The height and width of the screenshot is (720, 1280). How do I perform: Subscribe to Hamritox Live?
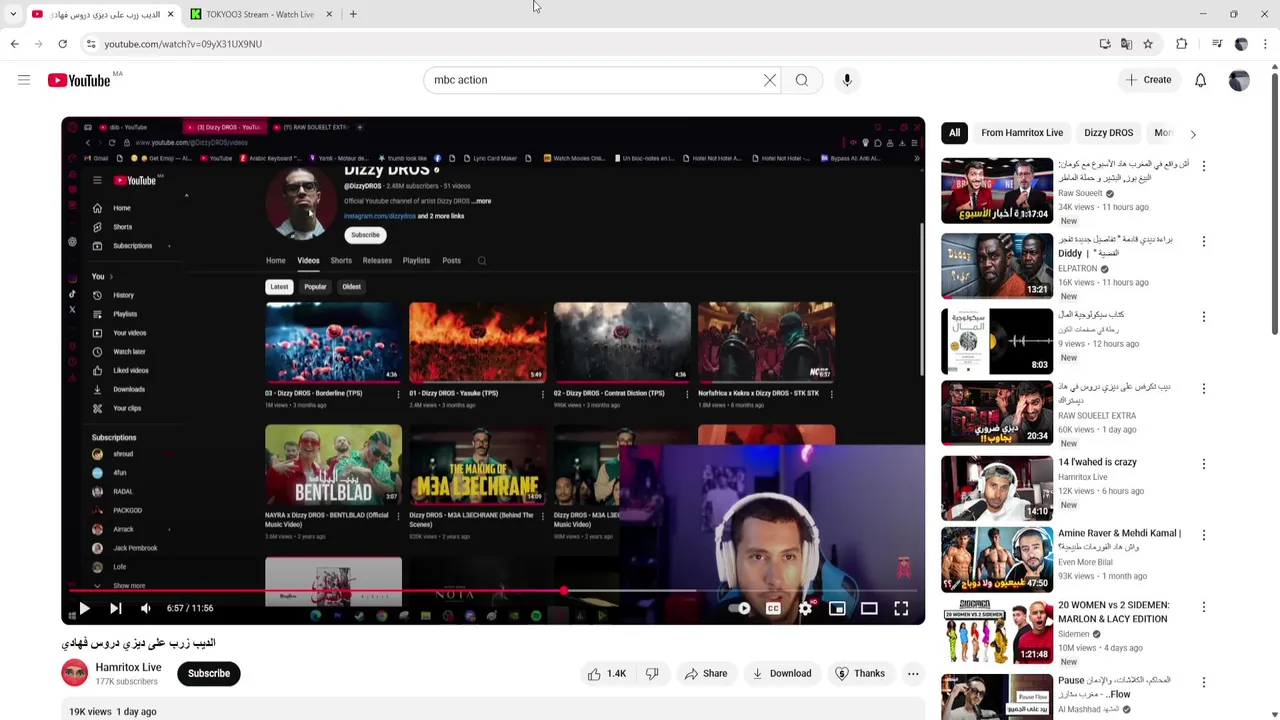tap(209, 674)
